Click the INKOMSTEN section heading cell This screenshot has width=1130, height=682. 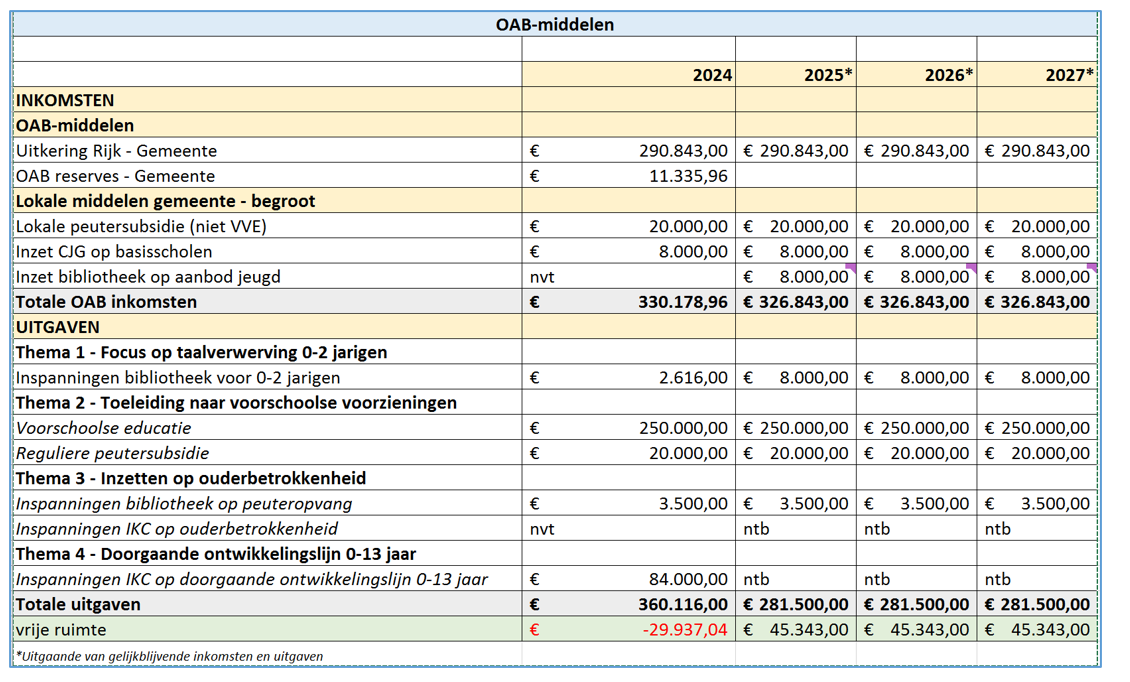(266, 100)
